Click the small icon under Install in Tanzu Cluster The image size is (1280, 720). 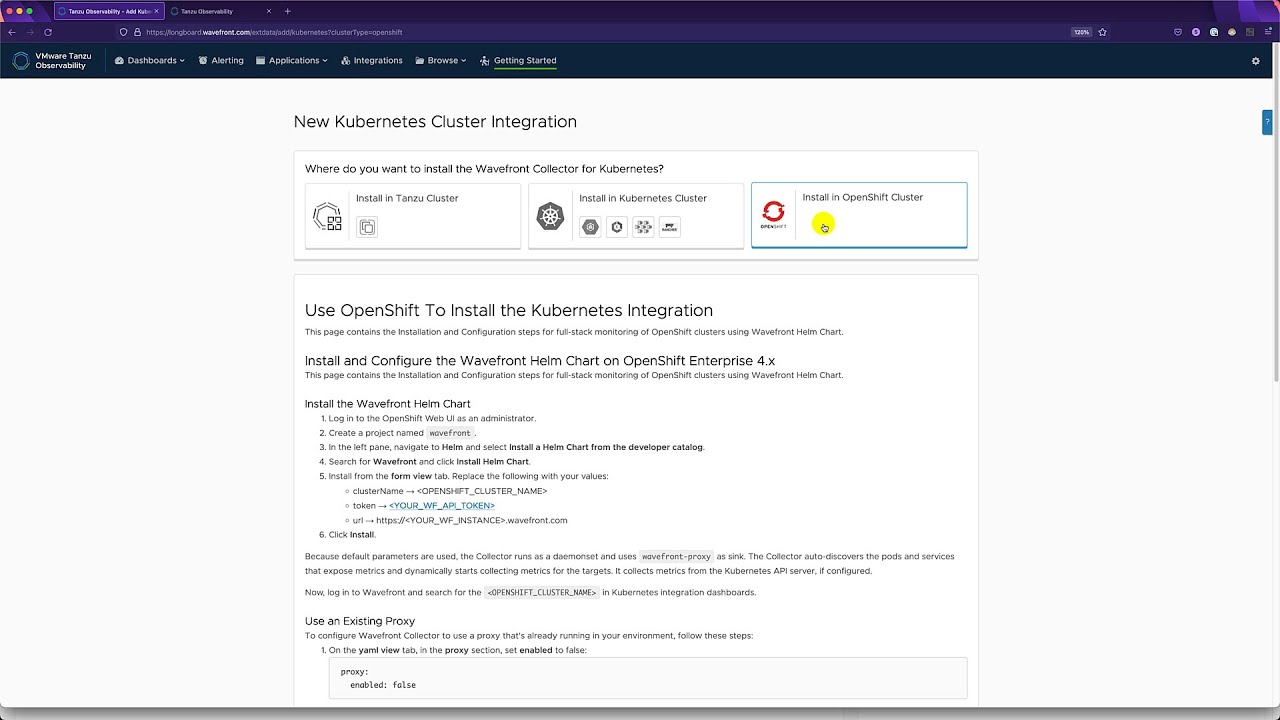pos(367,227)
